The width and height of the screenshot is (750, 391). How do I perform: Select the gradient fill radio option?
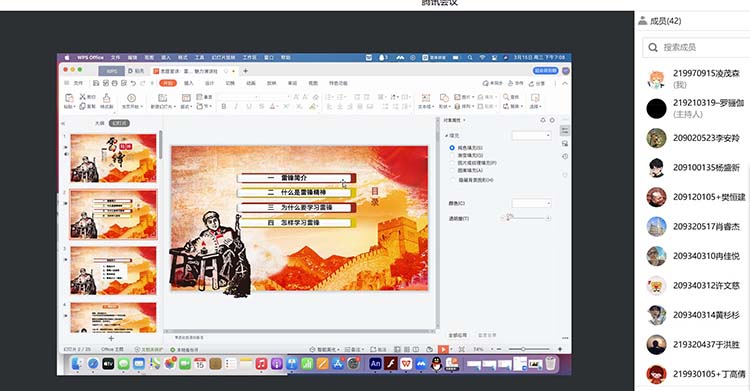pyautogui.click(x=452, y=156)
